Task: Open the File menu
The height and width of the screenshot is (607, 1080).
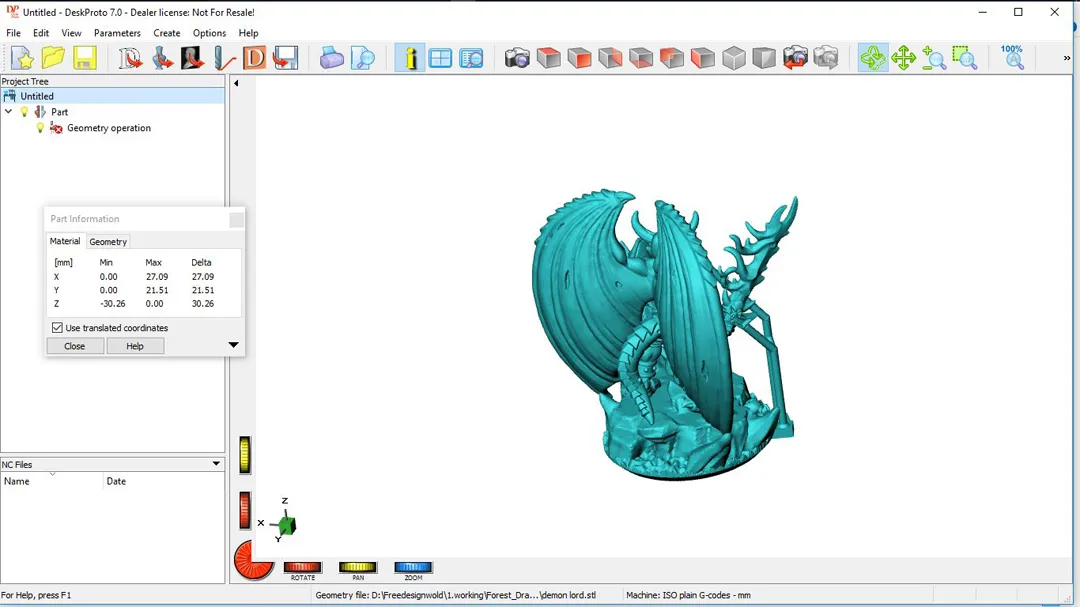Action: tap(13, 33)
